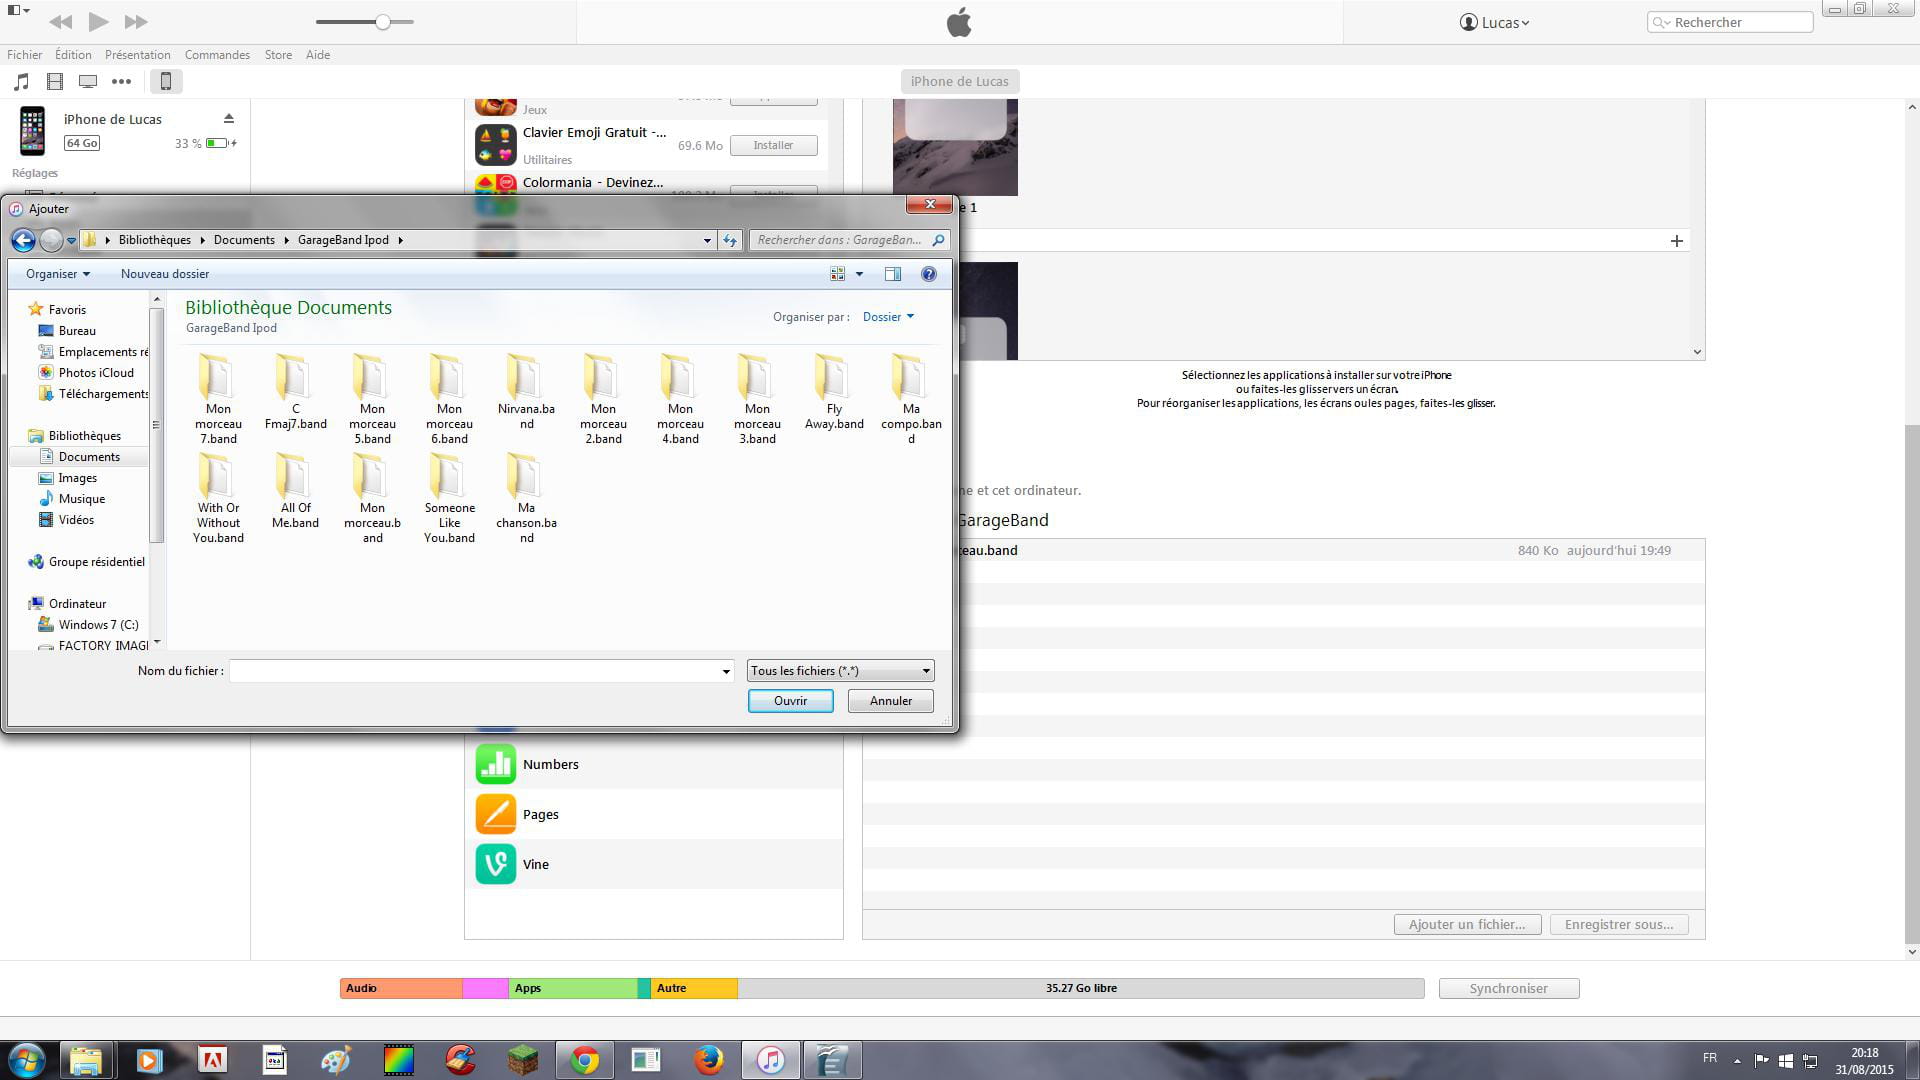Expand the Organiser par Dossier dropdown
Image resolution: width=1920 pixels, height=1080 pixels.
pyautogui.click(x=888, y=317)
